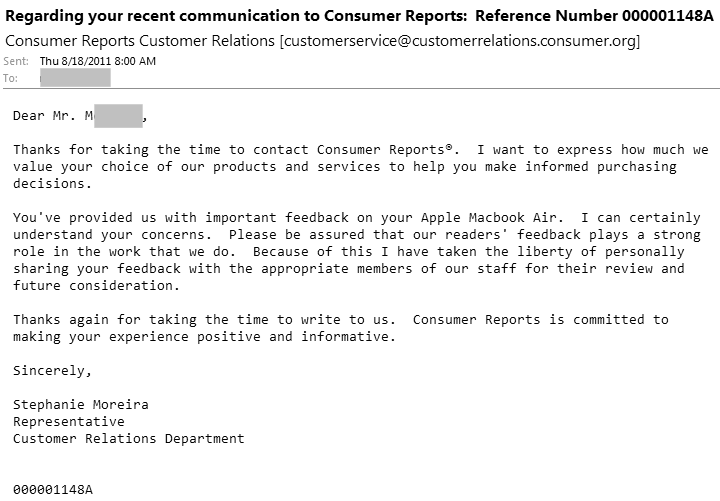Screen dimensions: 720x501
Task: Click "Customer Relations Department" in the signature
Action: pos(128,439)
